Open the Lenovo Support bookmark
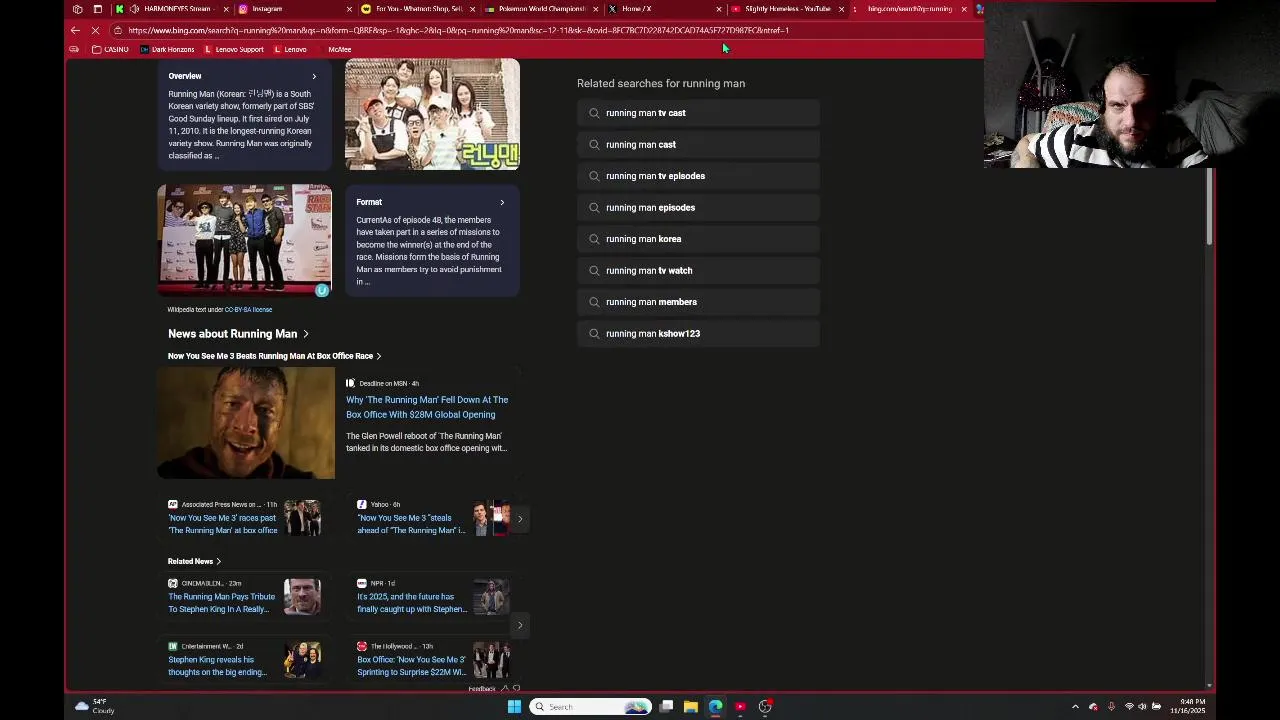 click(x=234, y=49)
